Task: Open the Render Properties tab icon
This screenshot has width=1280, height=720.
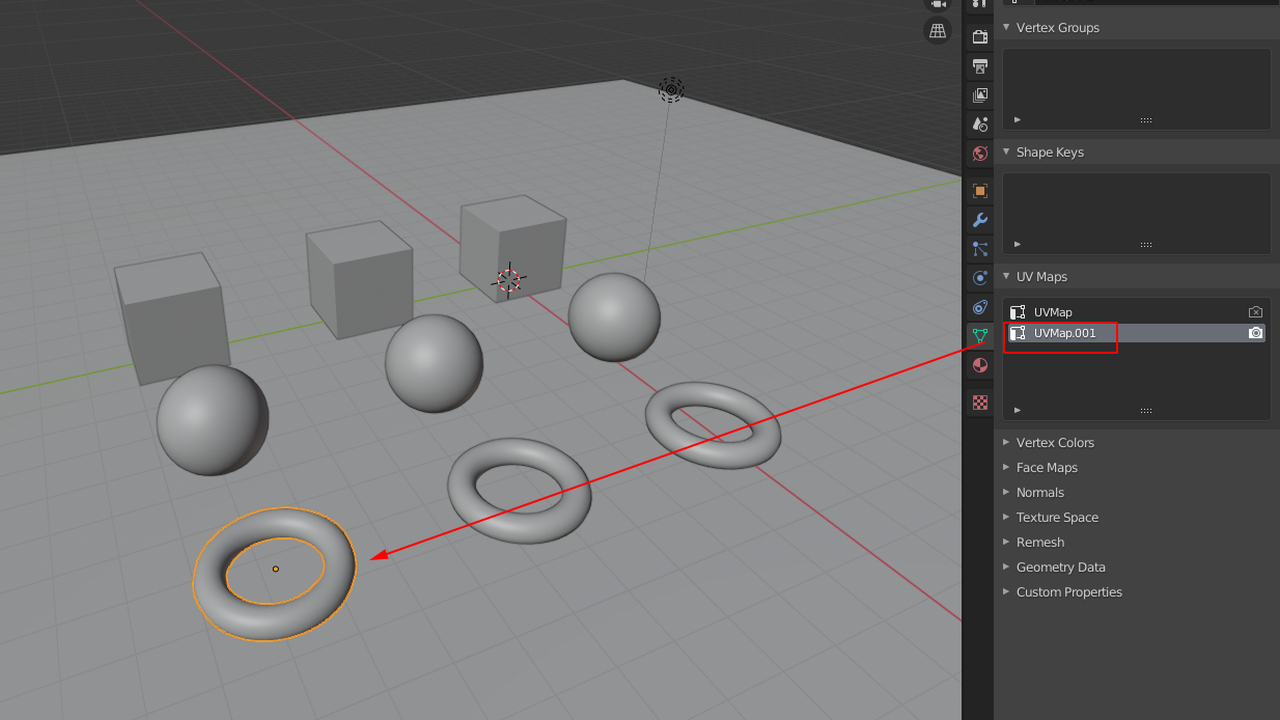Action: [979, 36]
